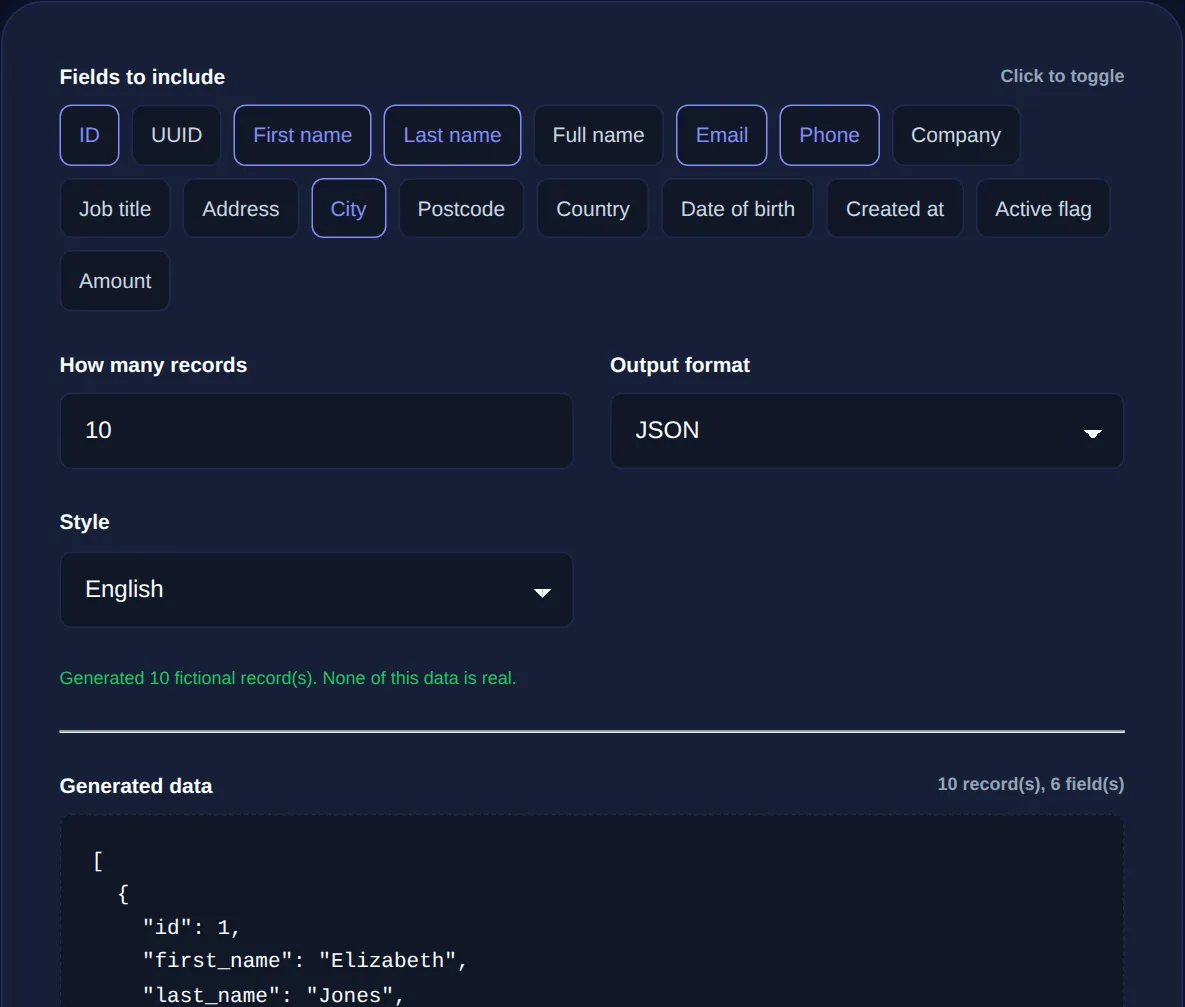Viewport: 1185px width, 1007px height.
Task: Disable the Phone field chip
Action: click(829, 135)
